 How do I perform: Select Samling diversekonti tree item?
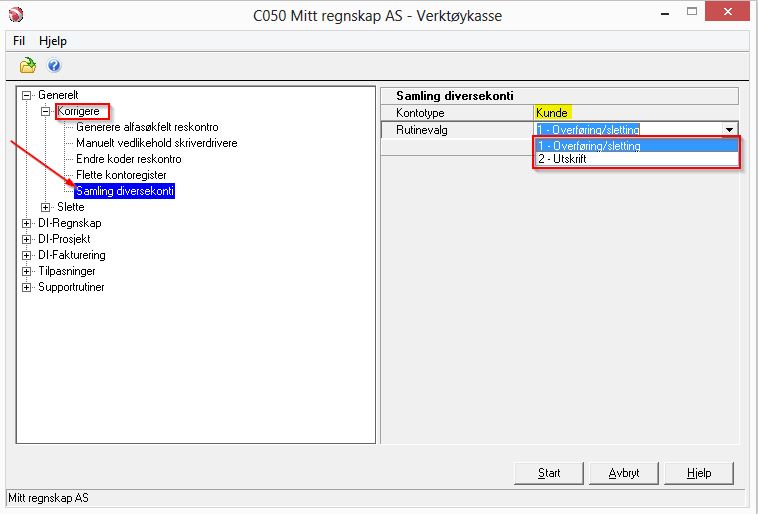click(x=125, y=191)
